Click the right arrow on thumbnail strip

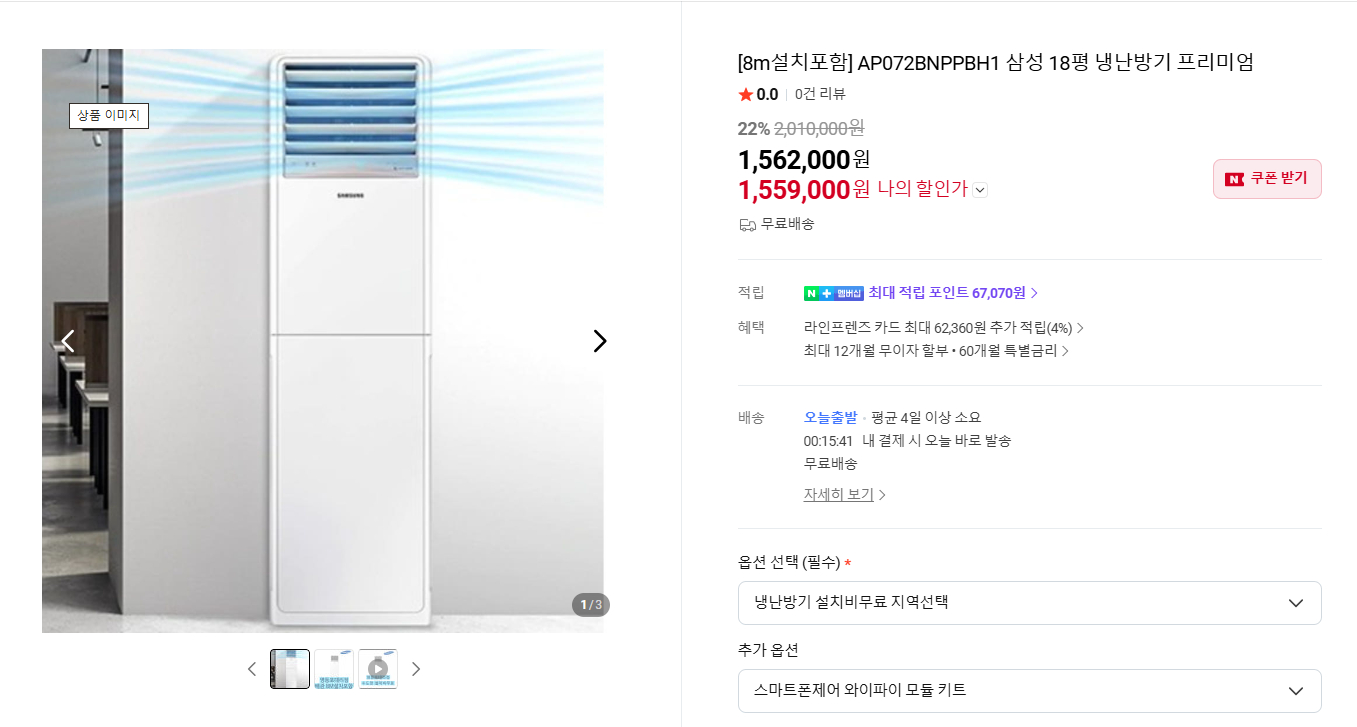[x=417, y=668]
